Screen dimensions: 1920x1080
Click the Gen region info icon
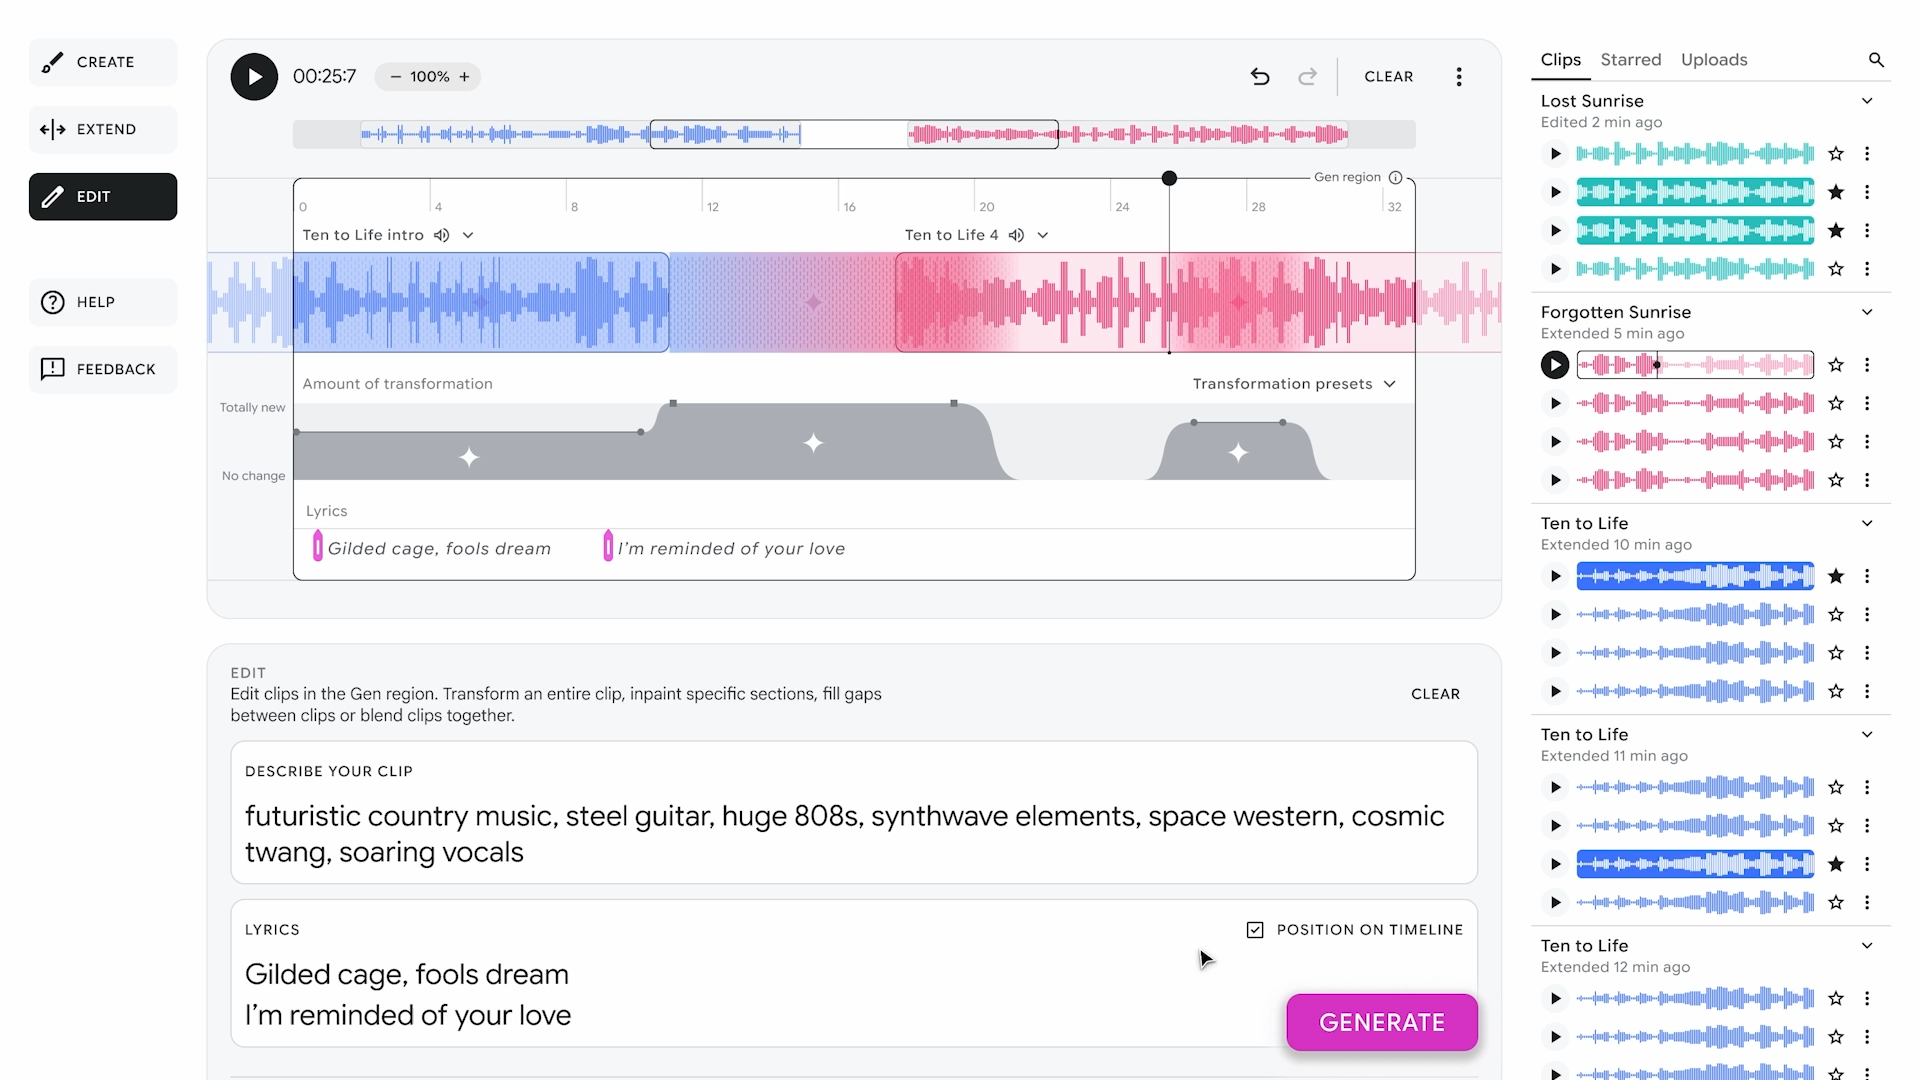point(1395,177)
